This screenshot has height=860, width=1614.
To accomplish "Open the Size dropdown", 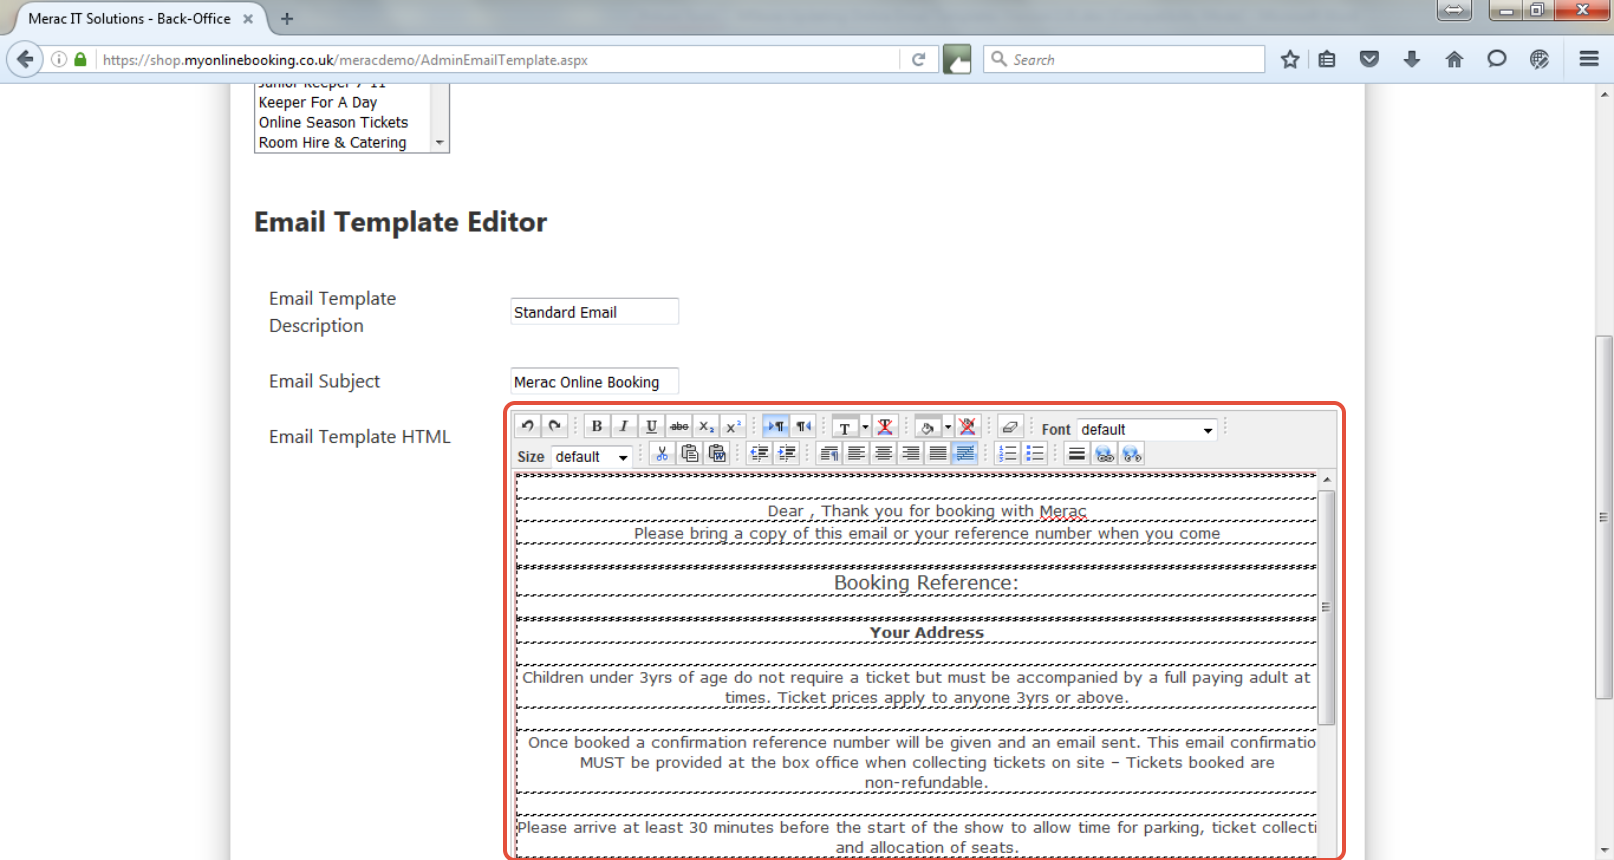I will click(x=592, y=457).
